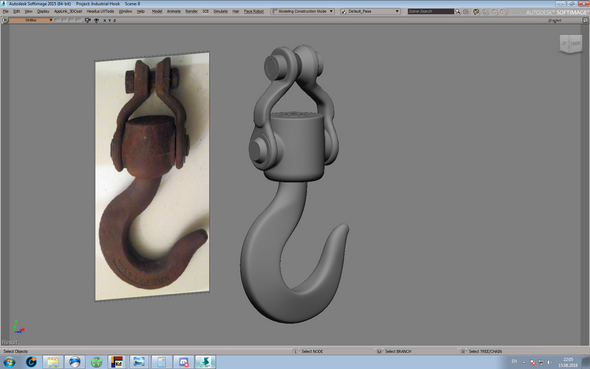Open the orange viewport camera dropdown

click(31, 20)
